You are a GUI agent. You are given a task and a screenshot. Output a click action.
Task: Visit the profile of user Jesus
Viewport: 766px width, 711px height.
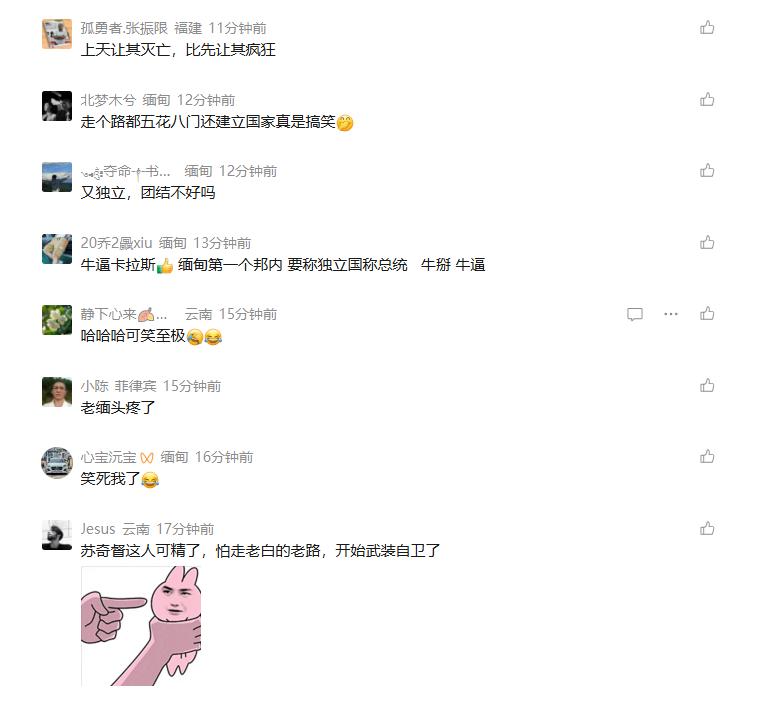point(98,529)
